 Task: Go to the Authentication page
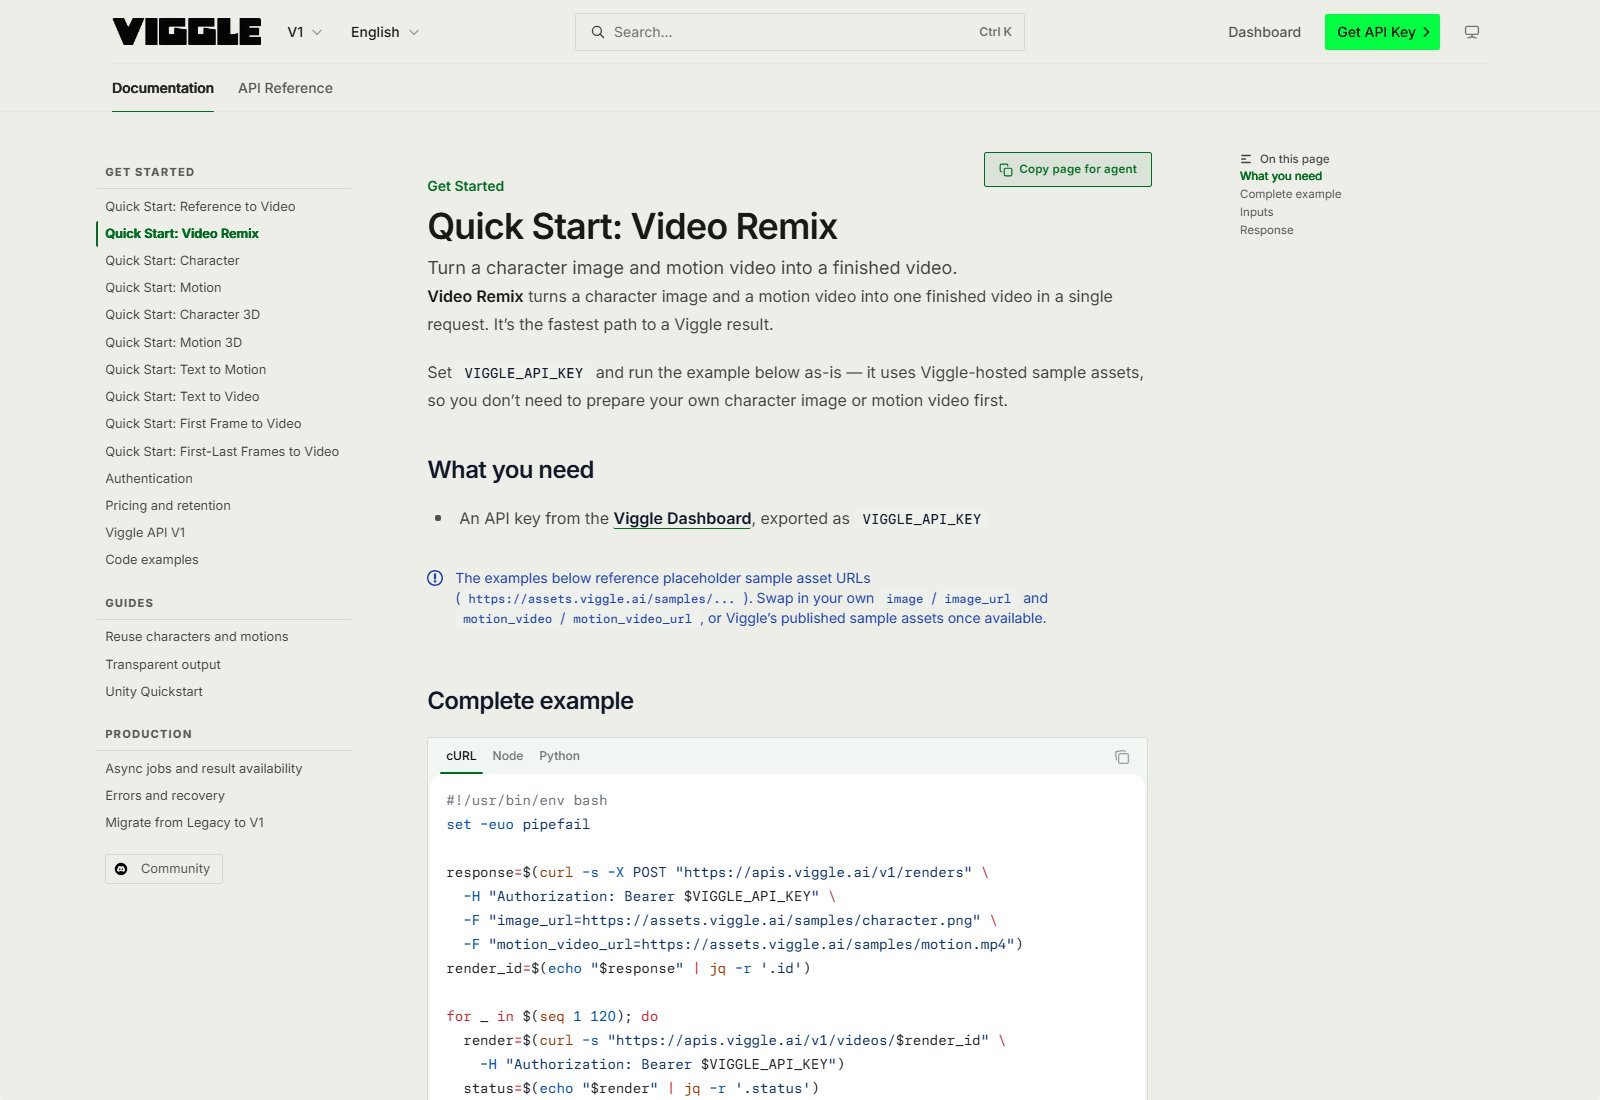pyautogui.click(x=149, y=478)
